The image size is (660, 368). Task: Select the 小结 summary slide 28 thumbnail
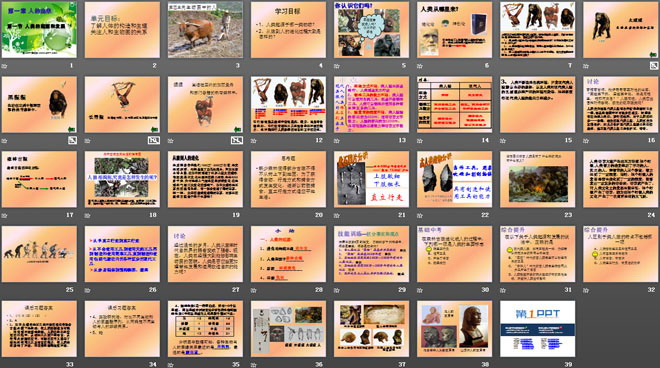point(288,254)
